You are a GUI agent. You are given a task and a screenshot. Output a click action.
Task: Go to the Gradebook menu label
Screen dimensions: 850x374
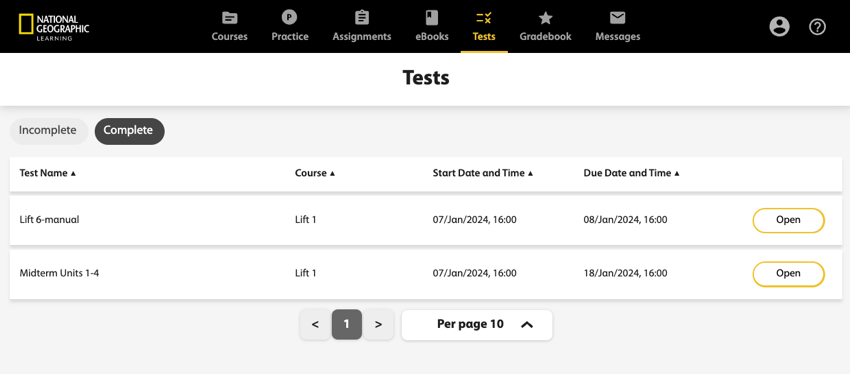[x=545, y=37]
